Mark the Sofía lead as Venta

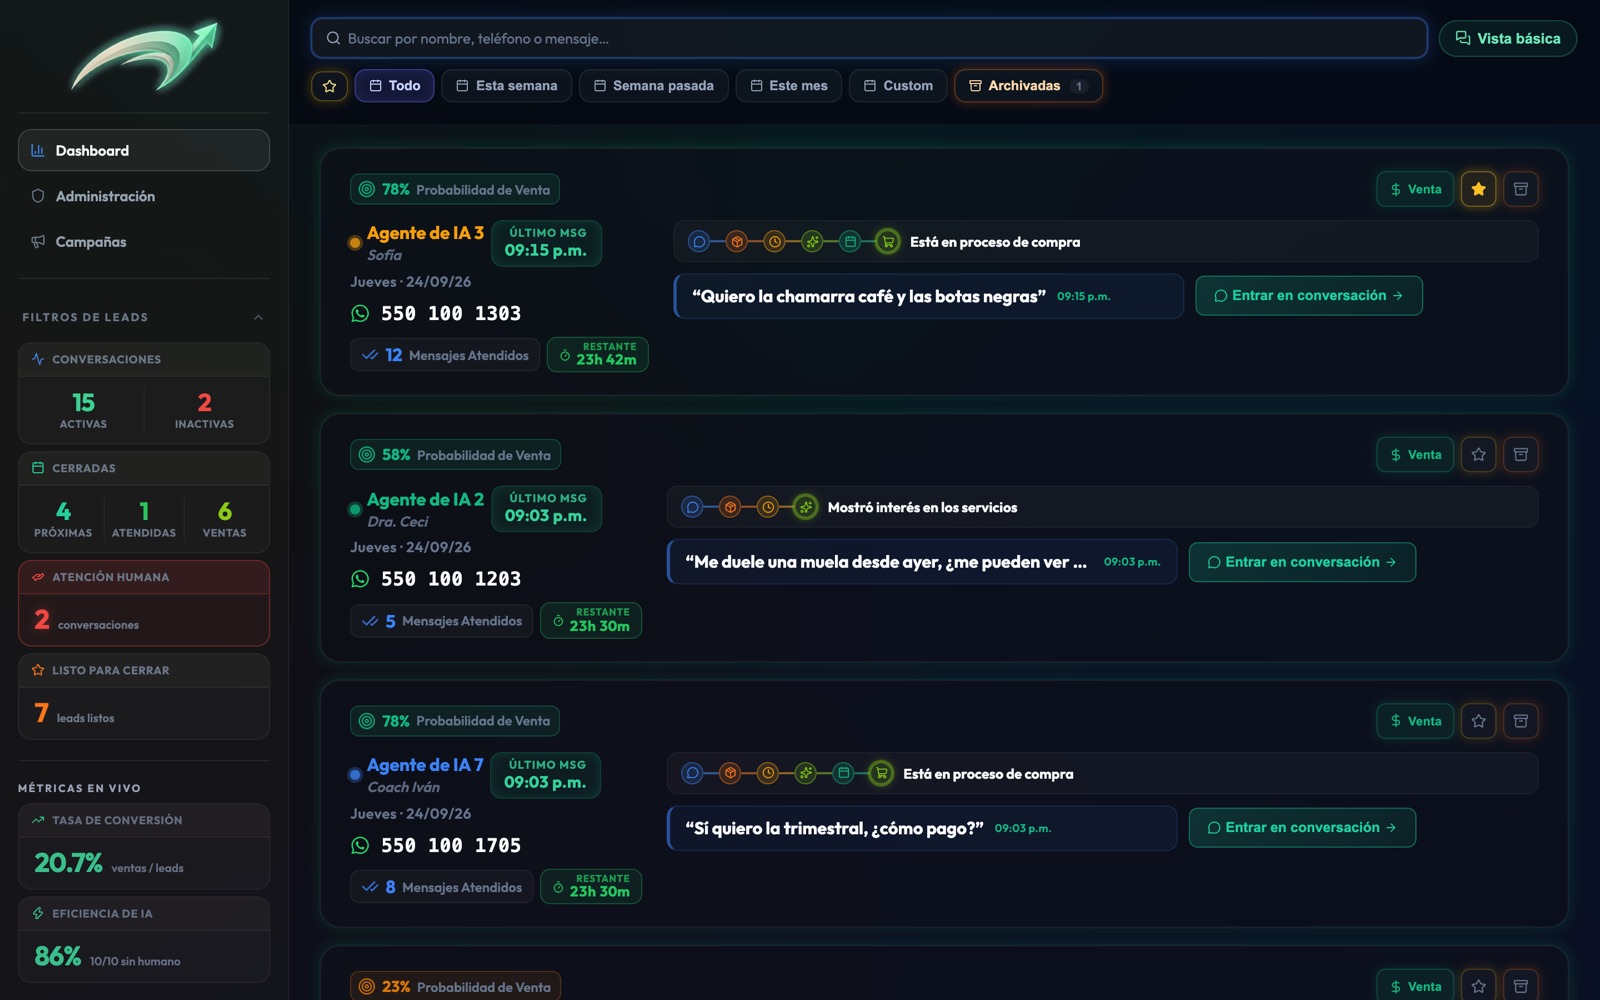pos(1415,189)
